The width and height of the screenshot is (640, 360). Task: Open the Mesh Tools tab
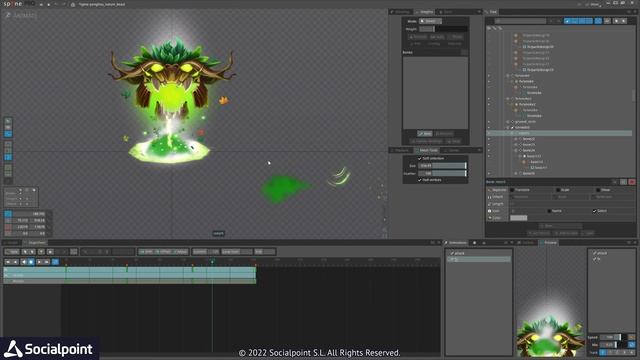tap(427, 150)
